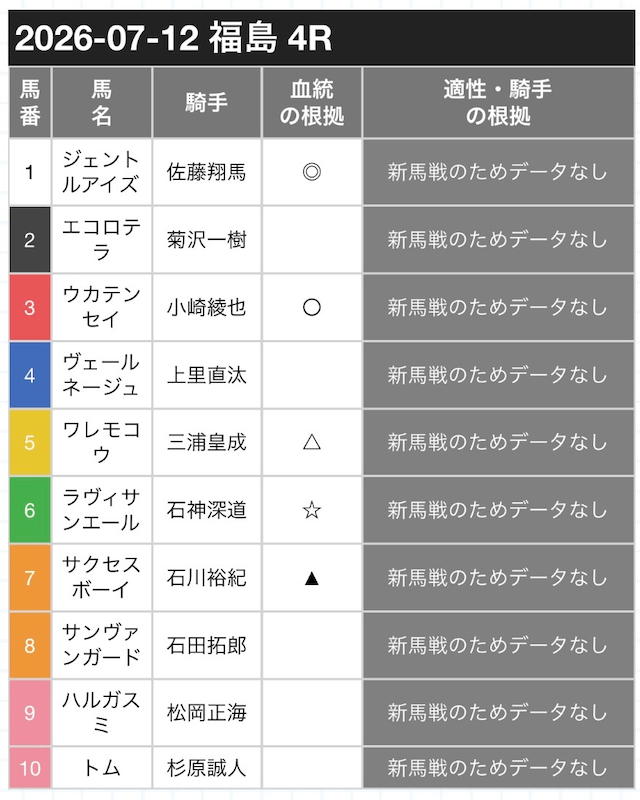The image size is (640, 800).
Task: Click the no-data cell for horse トム
Action: coord(498,768)
